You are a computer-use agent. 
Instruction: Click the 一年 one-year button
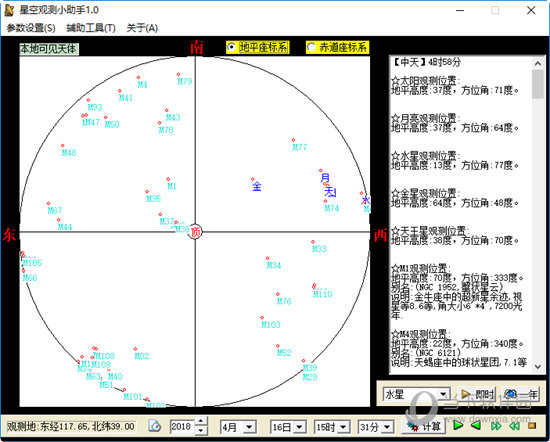(521, 394)
